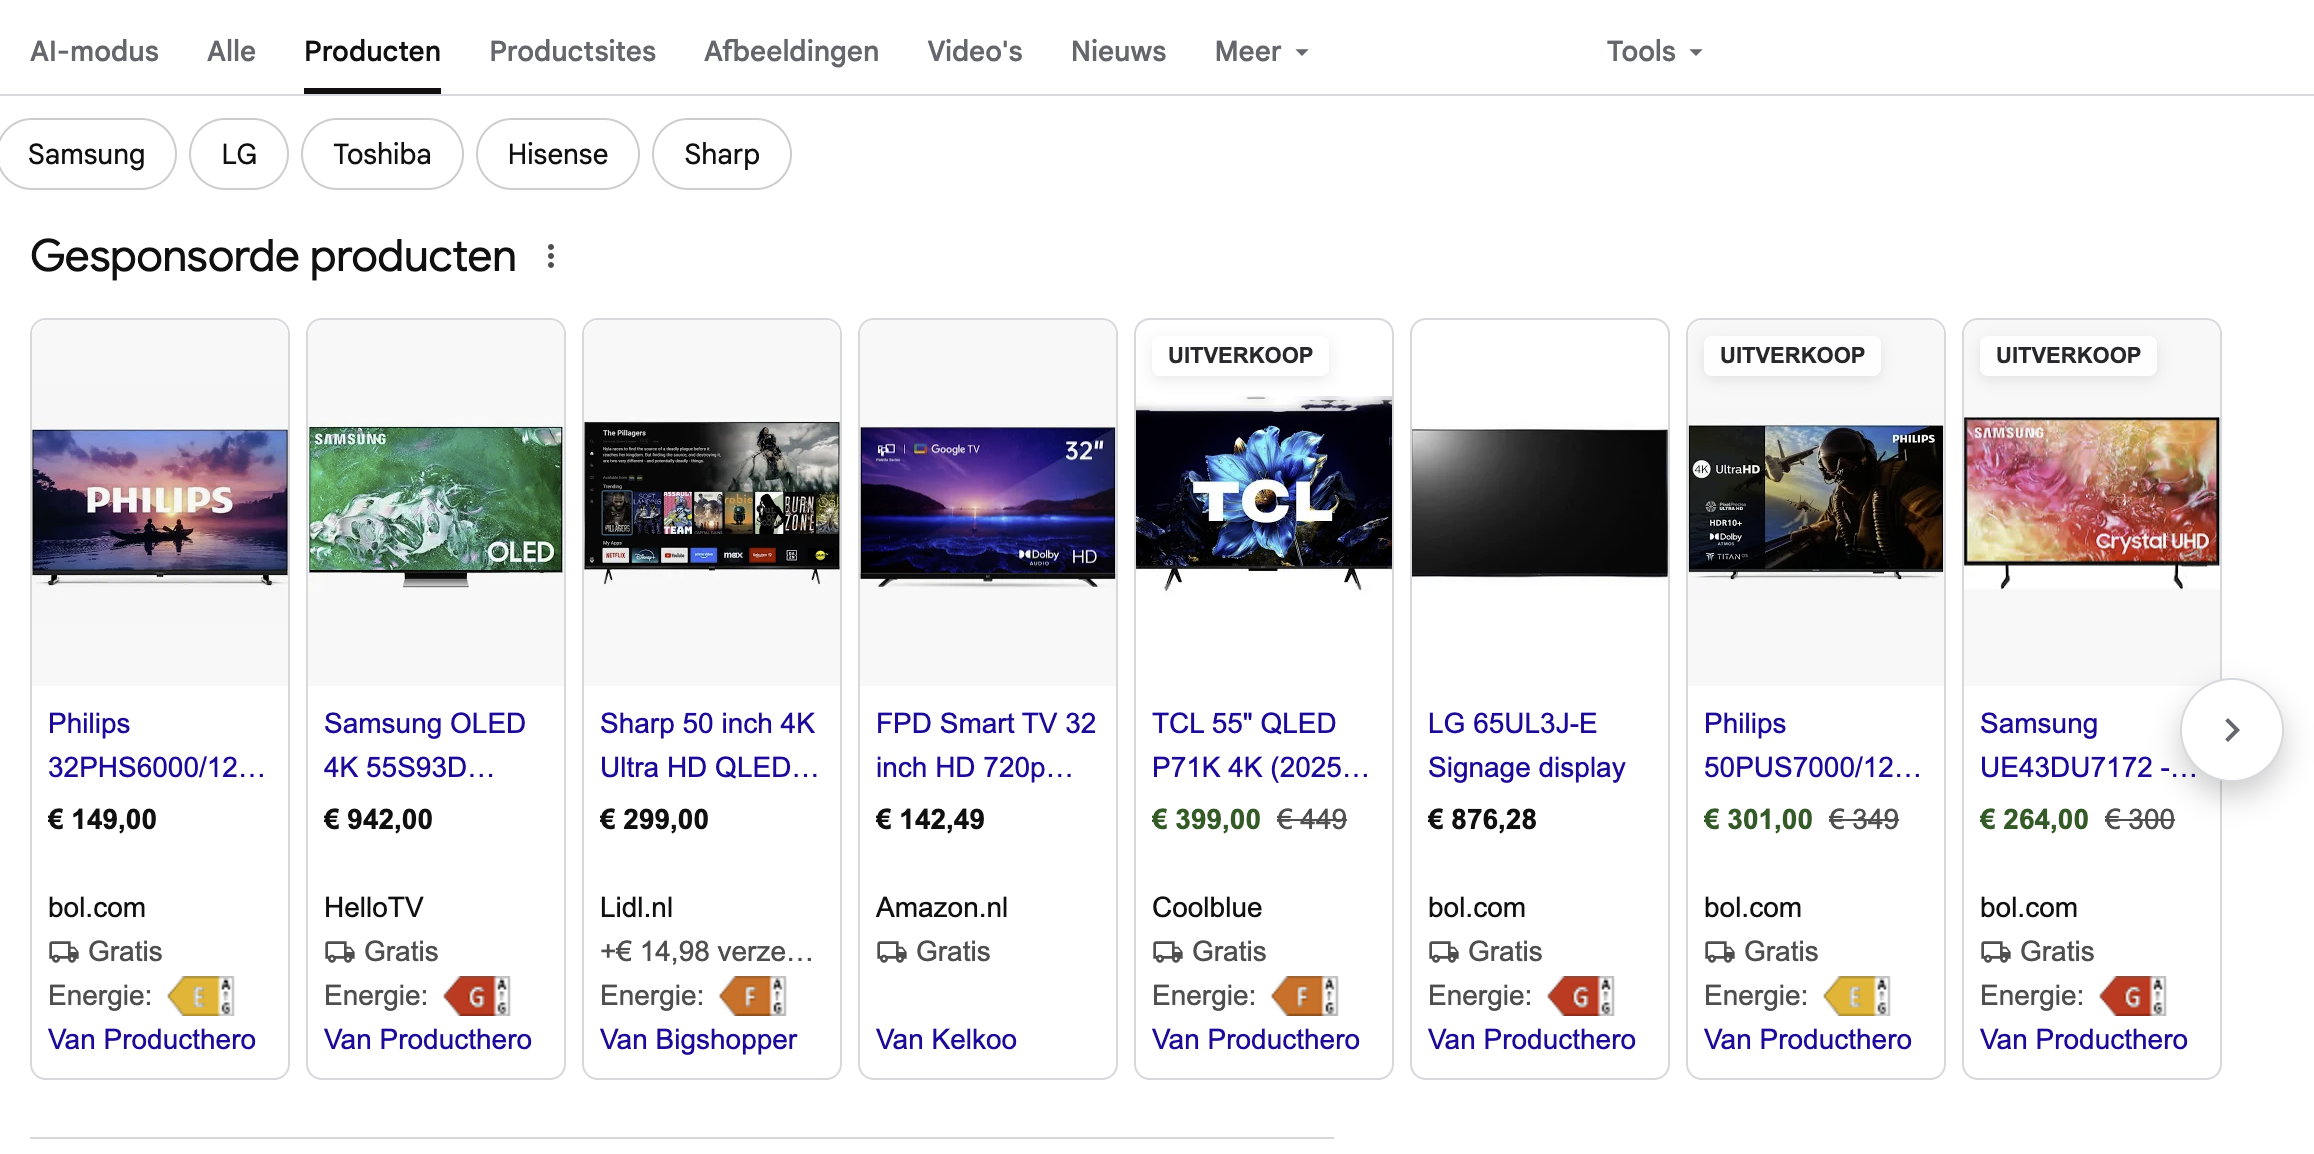Image resolution: width=2314 pixels, height=1154 pixels.
Task: Click the Philips UltraHD TV image
Action: pyautogui.click(x=1816, y=502)
